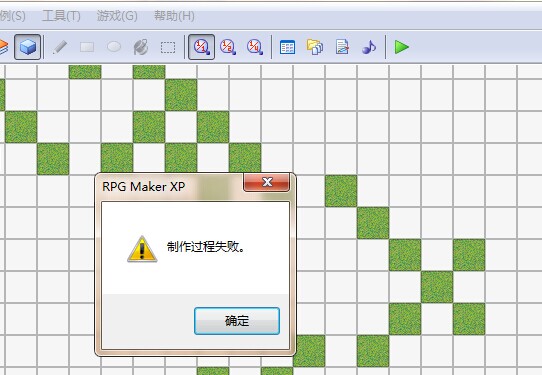Click the RPG Maker XP dialog title
Viewport: 542px width, 375px height.
point(144,187)
